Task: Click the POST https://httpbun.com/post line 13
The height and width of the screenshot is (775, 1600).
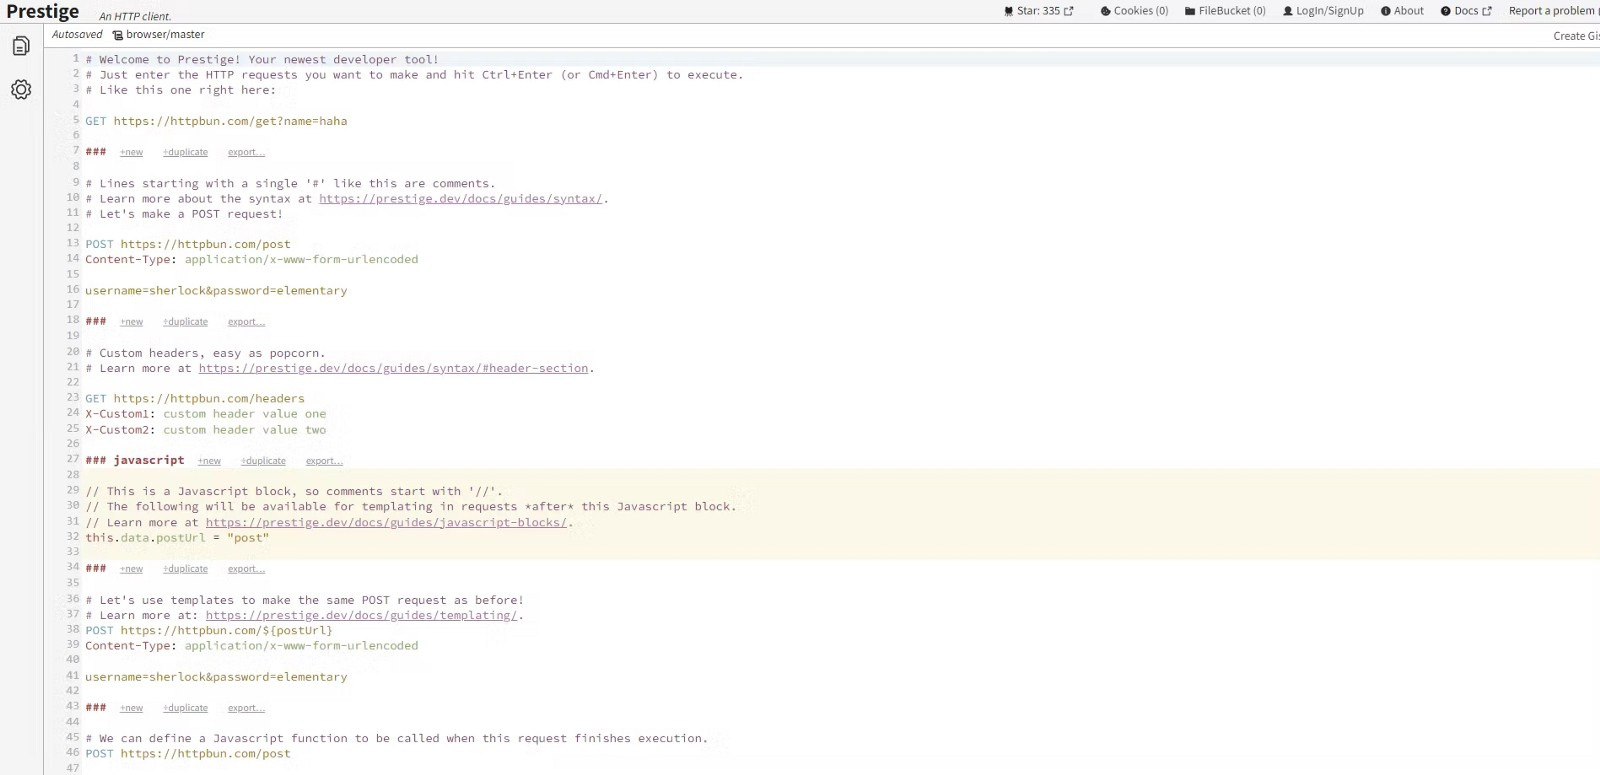Action: click(188, 244)
